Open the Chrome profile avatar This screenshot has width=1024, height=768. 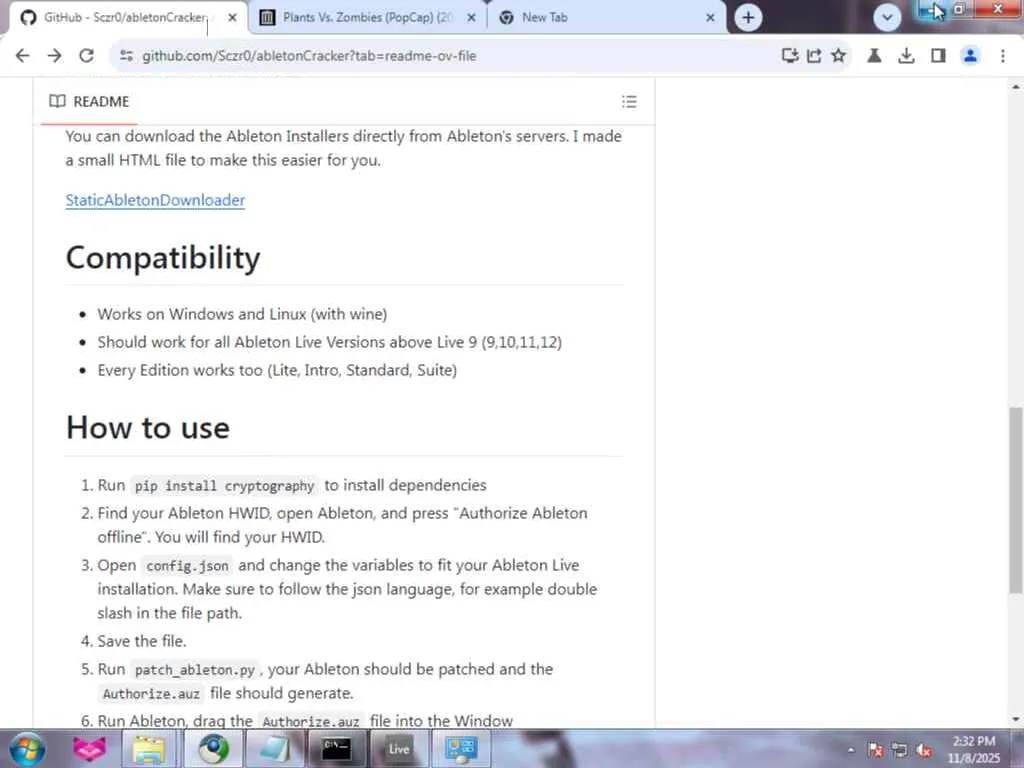pyautogui.click(x=970, y=56)
